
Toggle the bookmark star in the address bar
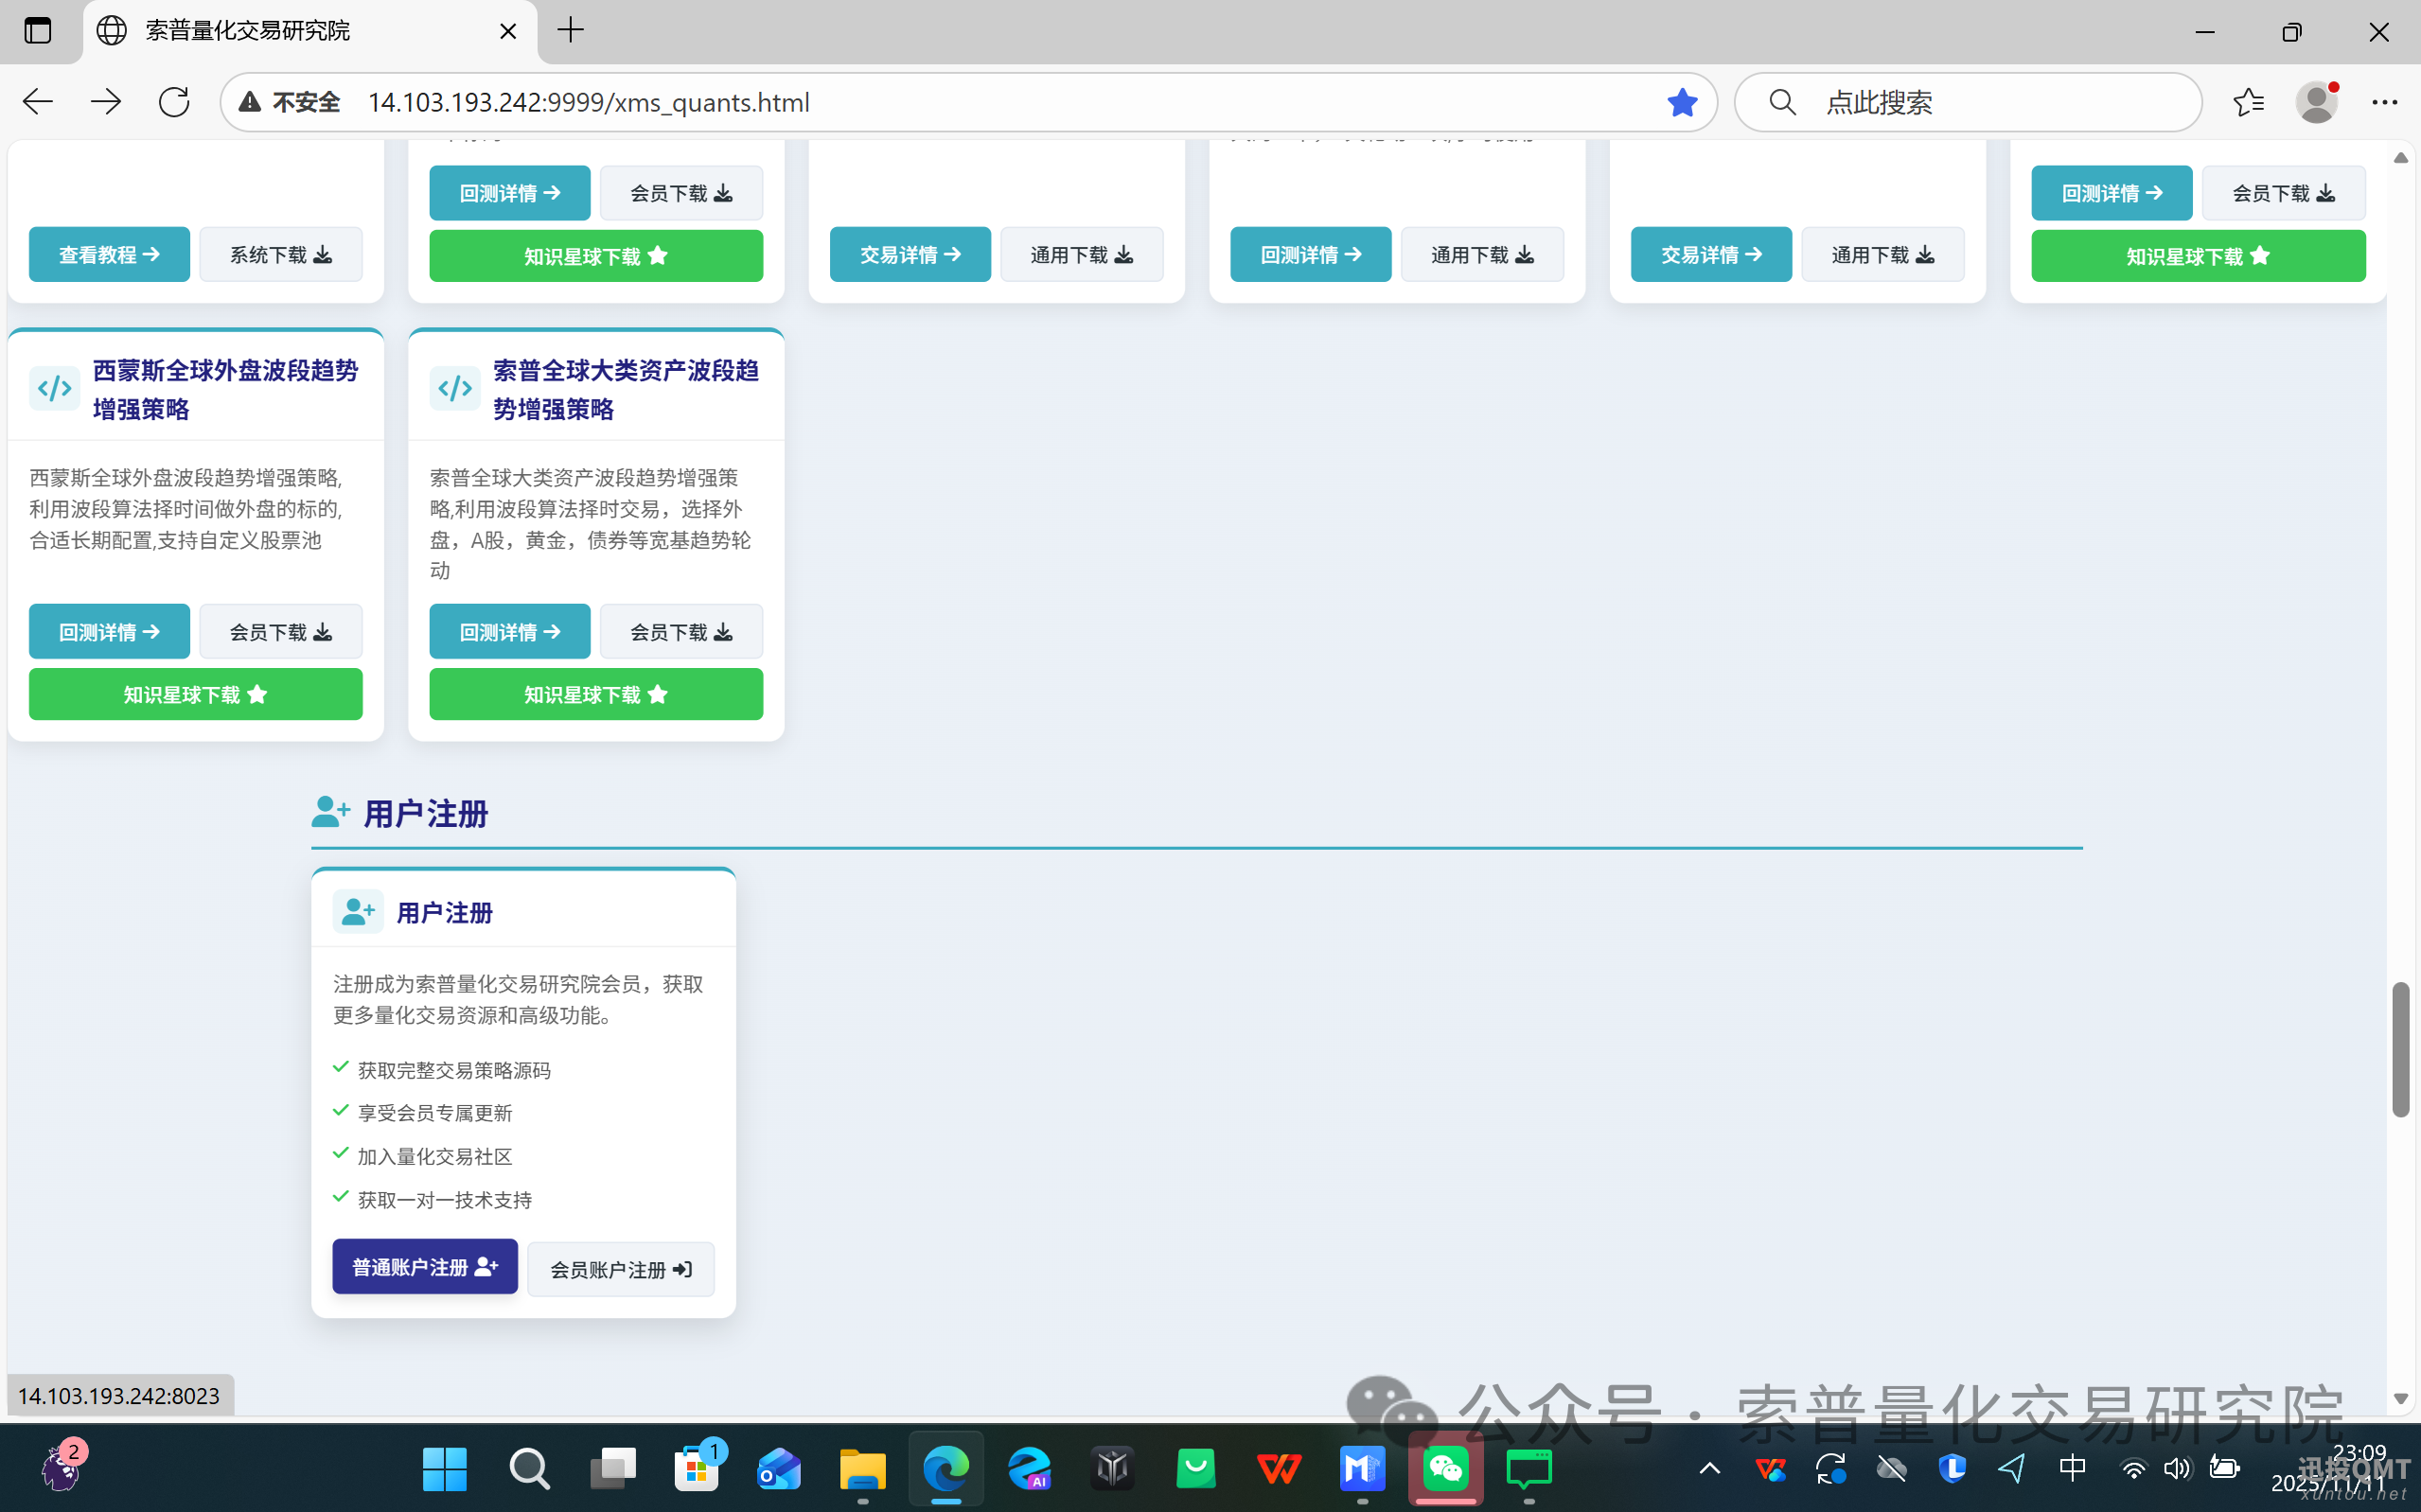[1683, 101]
